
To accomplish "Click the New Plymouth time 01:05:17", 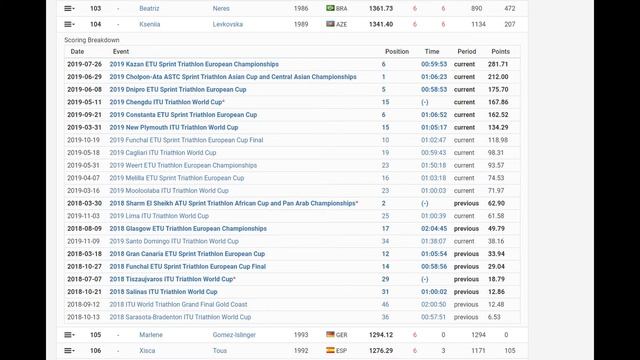I will 434,128.
